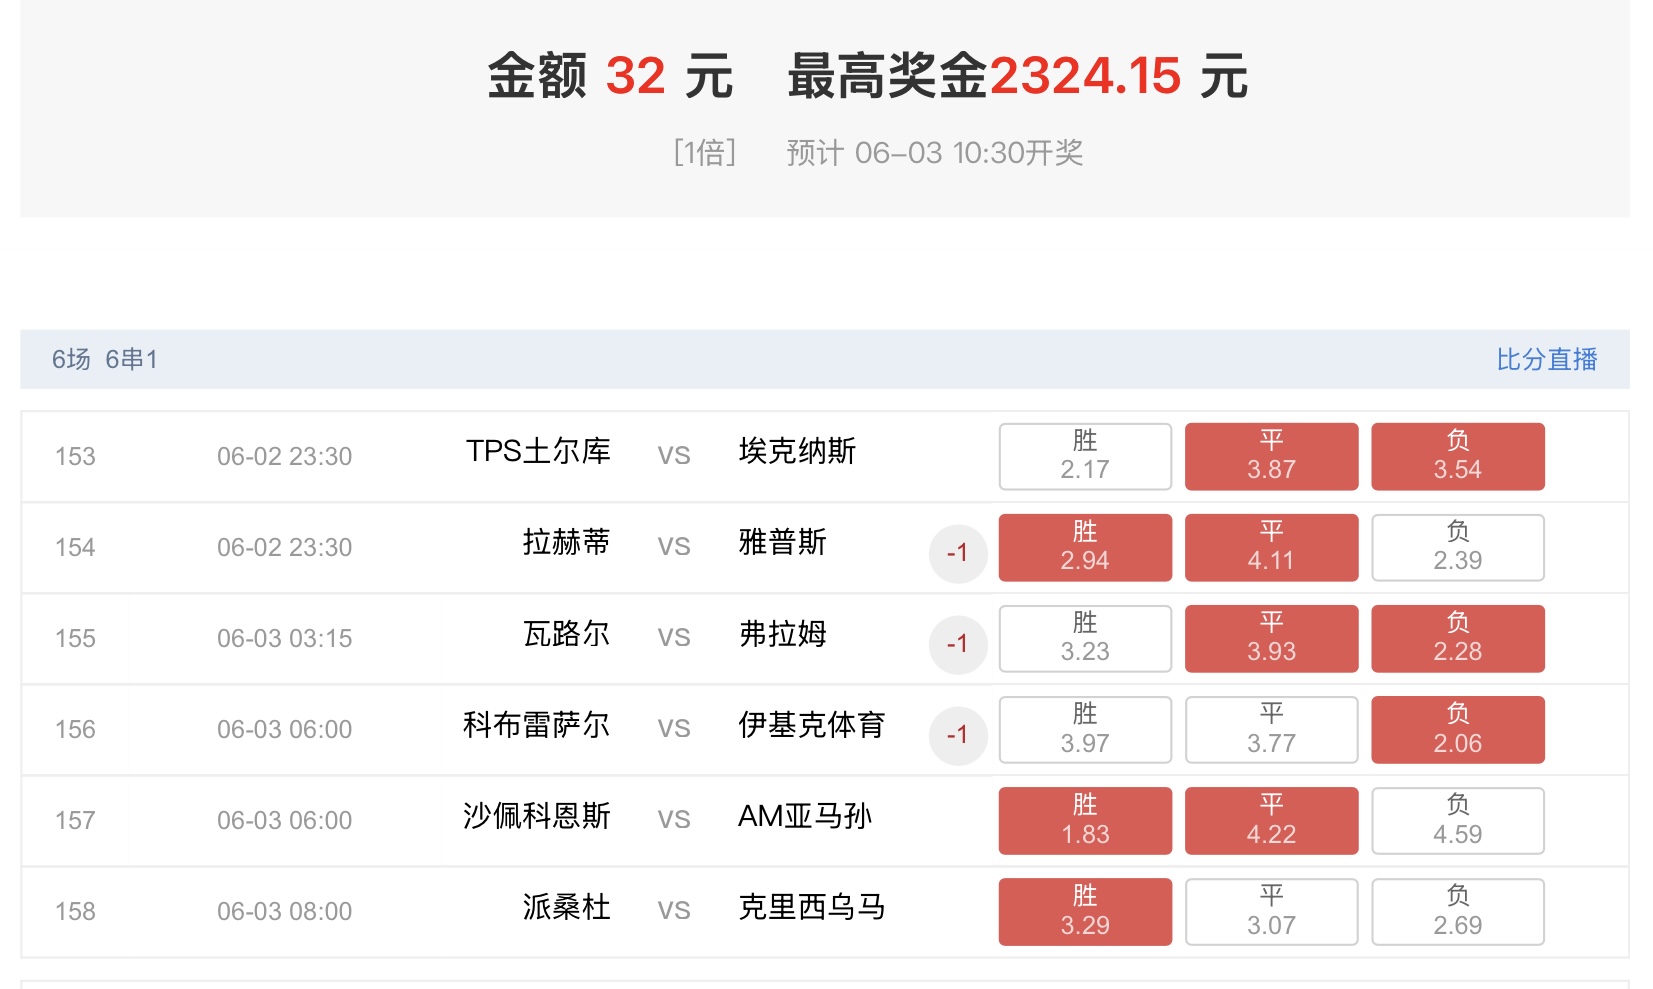Deselect 负 2.28 on 弗拉姆 match
Viewport: 1653px width, 989px height.
1457,638
